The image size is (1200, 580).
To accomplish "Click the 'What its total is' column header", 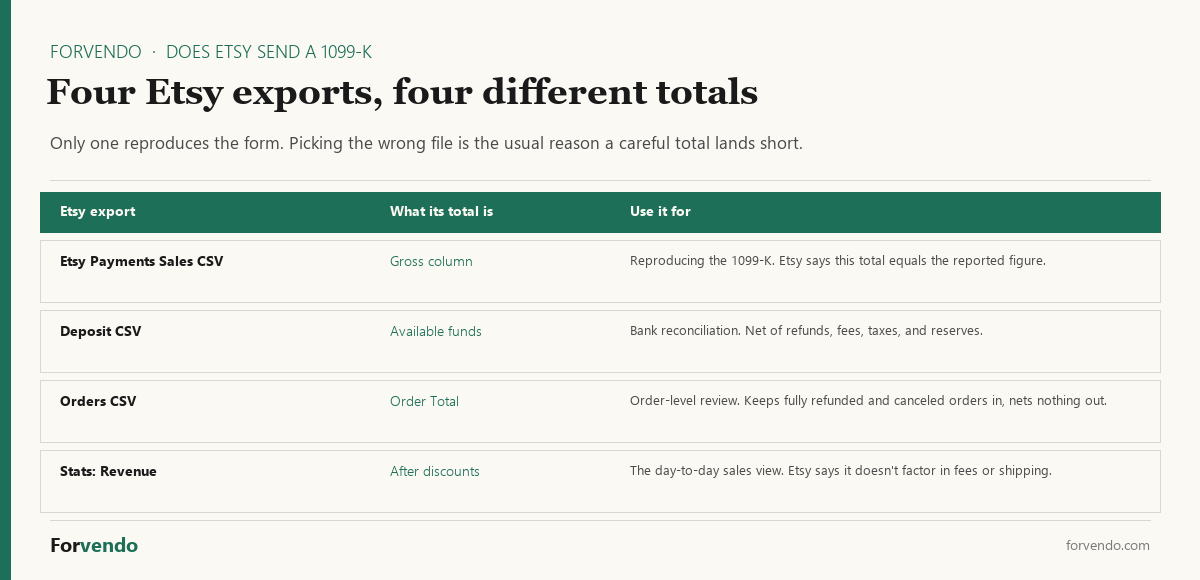I will click(441, 211).
